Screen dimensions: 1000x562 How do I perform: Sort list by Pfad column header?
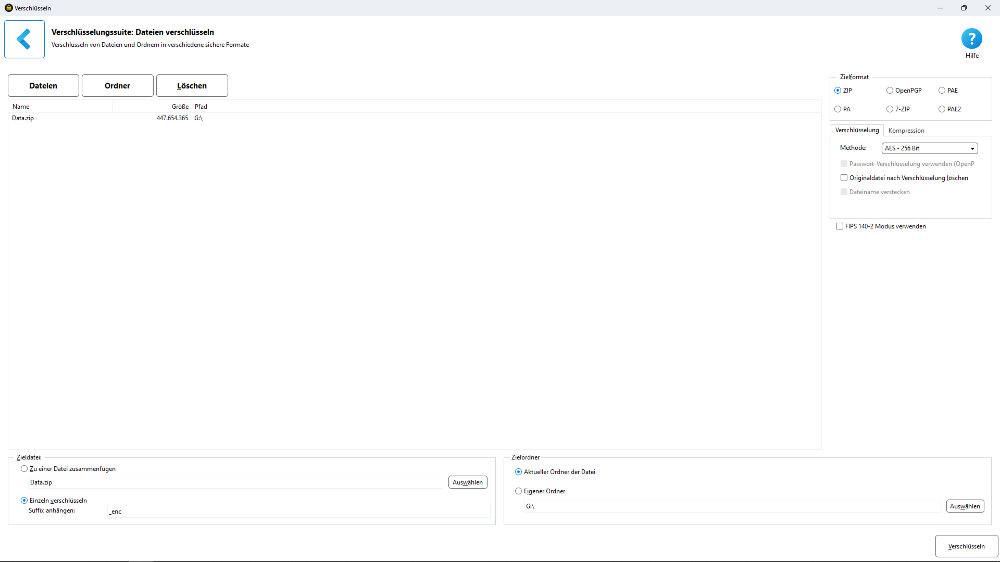201,107
